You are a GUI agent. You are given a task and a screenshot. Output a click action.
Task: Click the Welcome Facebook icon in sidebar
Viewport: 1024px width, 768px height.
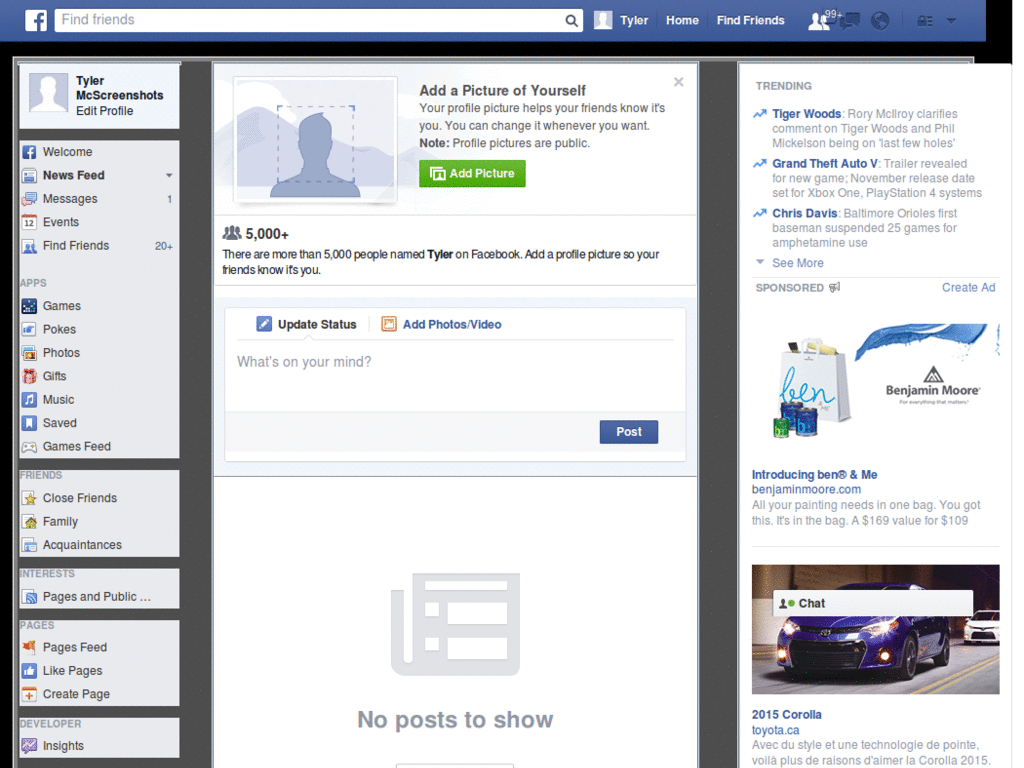coord(29,152)
